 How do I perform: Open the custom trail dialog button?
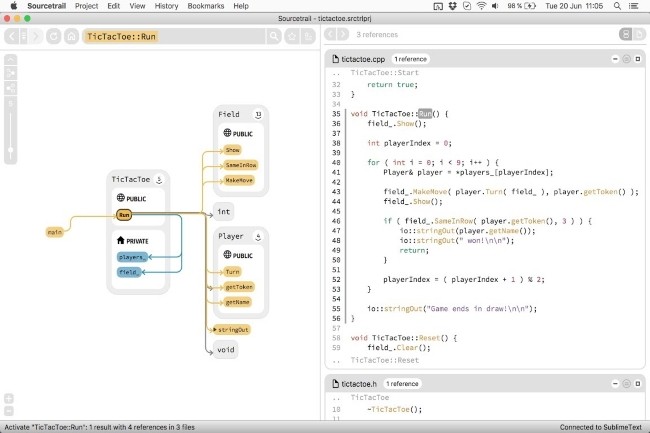11,74
